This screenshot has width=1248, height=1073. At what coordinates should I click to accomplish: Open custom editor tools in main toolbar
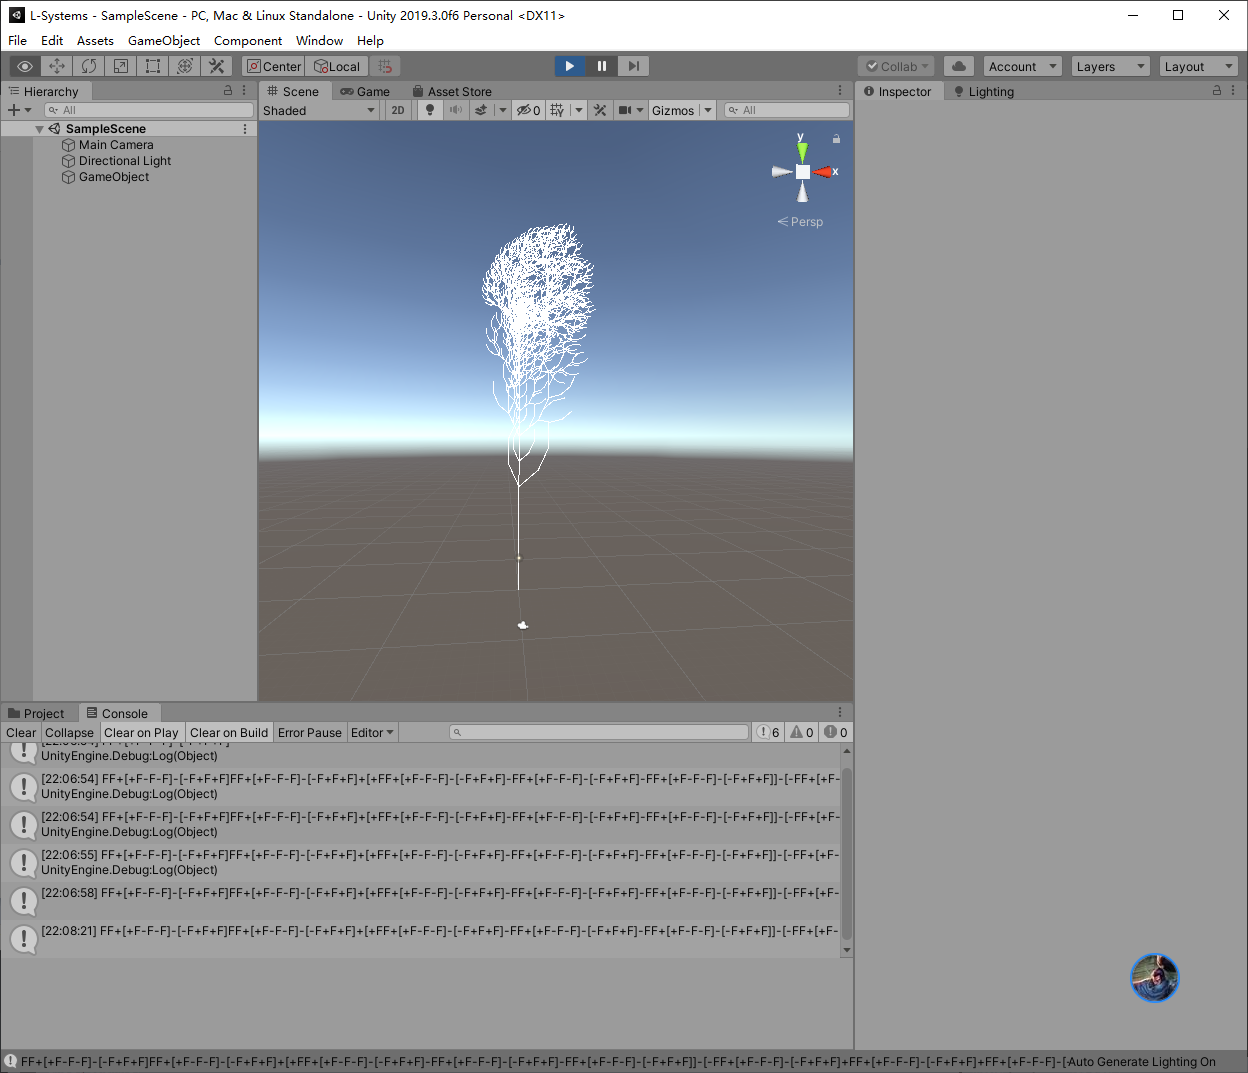pyautogui.click(x=217, y=66)
